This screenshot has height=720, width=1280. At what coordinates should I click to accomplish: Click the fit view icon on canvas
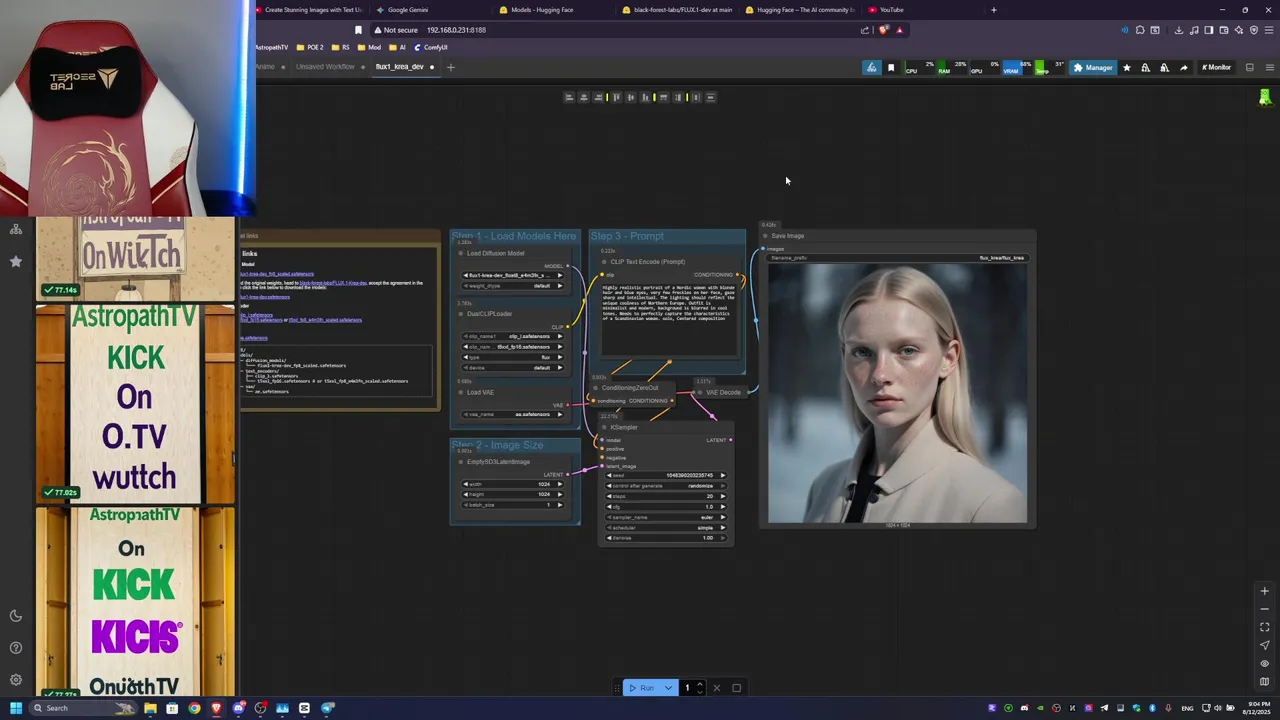pyautogui.click(x=1264, y=627)
